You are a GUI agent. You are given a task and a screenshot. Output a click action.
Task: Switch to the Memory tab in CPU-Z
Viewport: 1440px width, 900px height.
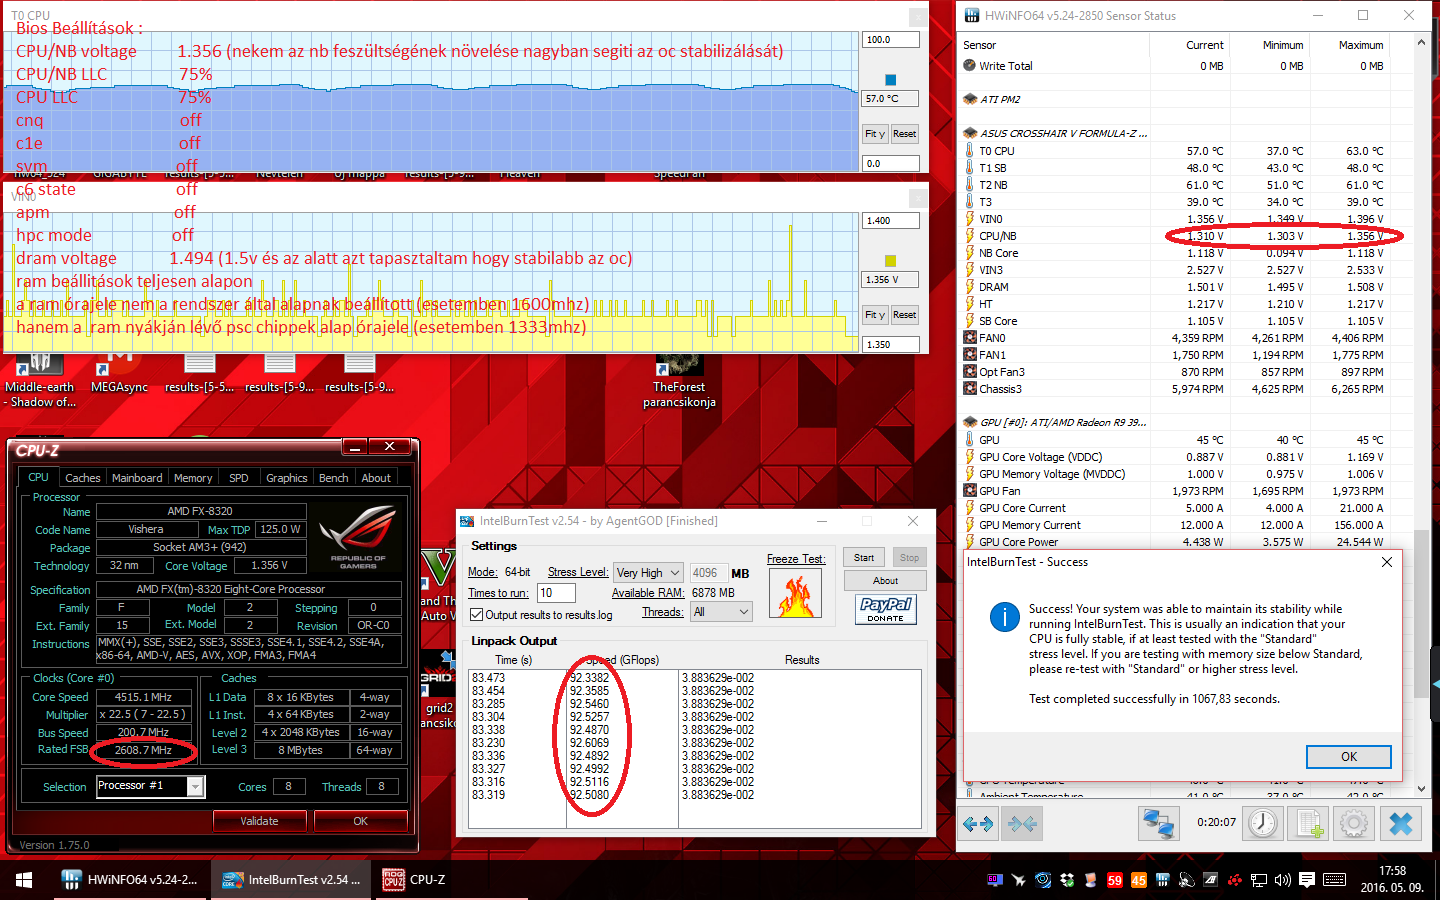pos(193,478)
